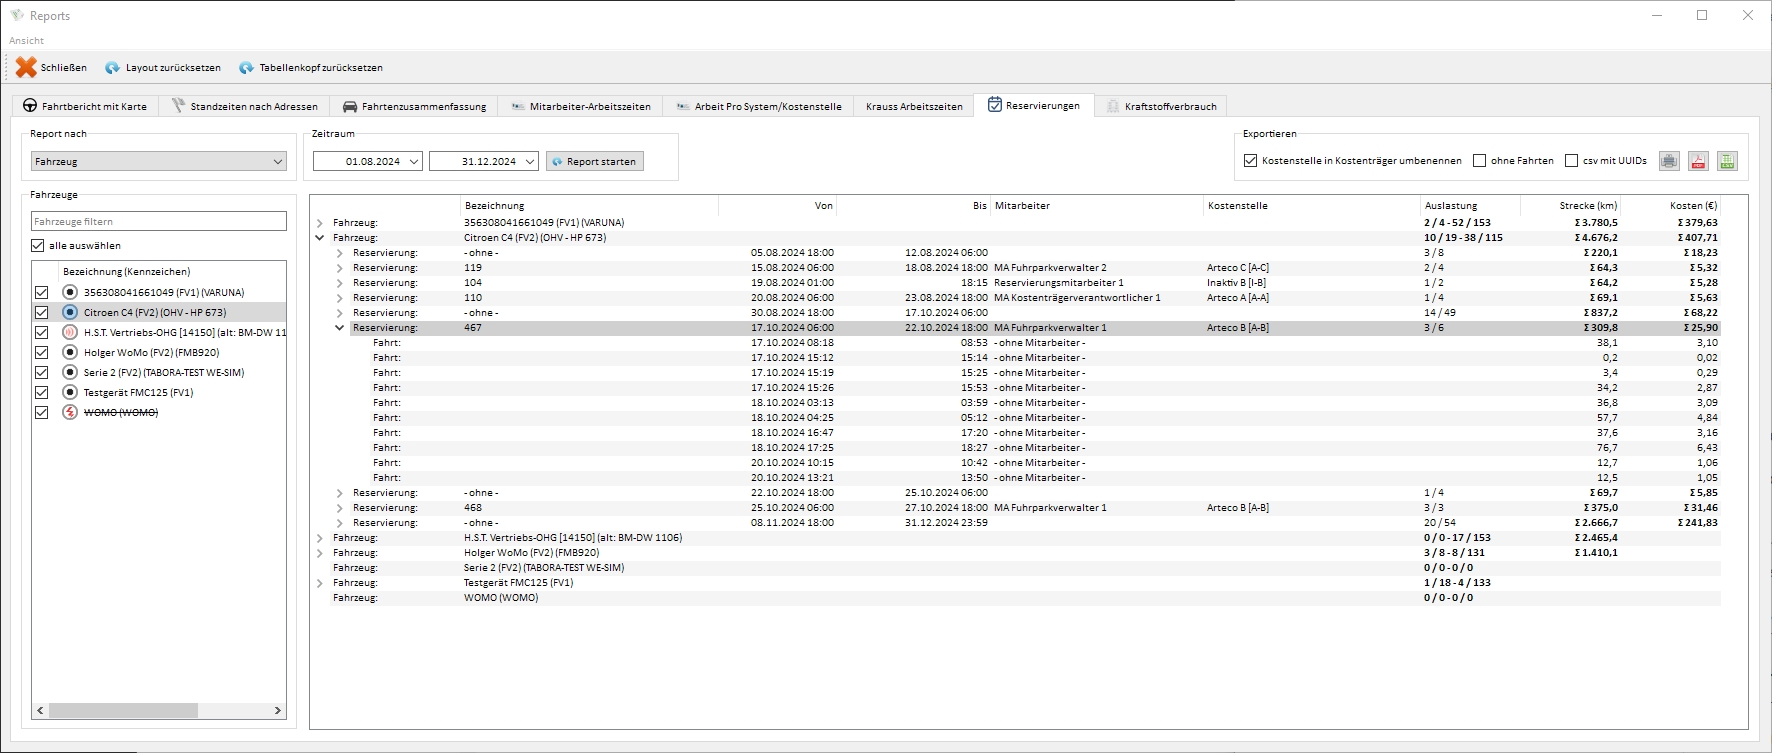Click the 'Fahrzeuge filtern' search field
Image resolution: width=1772 pixels, height=753 pixels.
click(x=159, y=222)
